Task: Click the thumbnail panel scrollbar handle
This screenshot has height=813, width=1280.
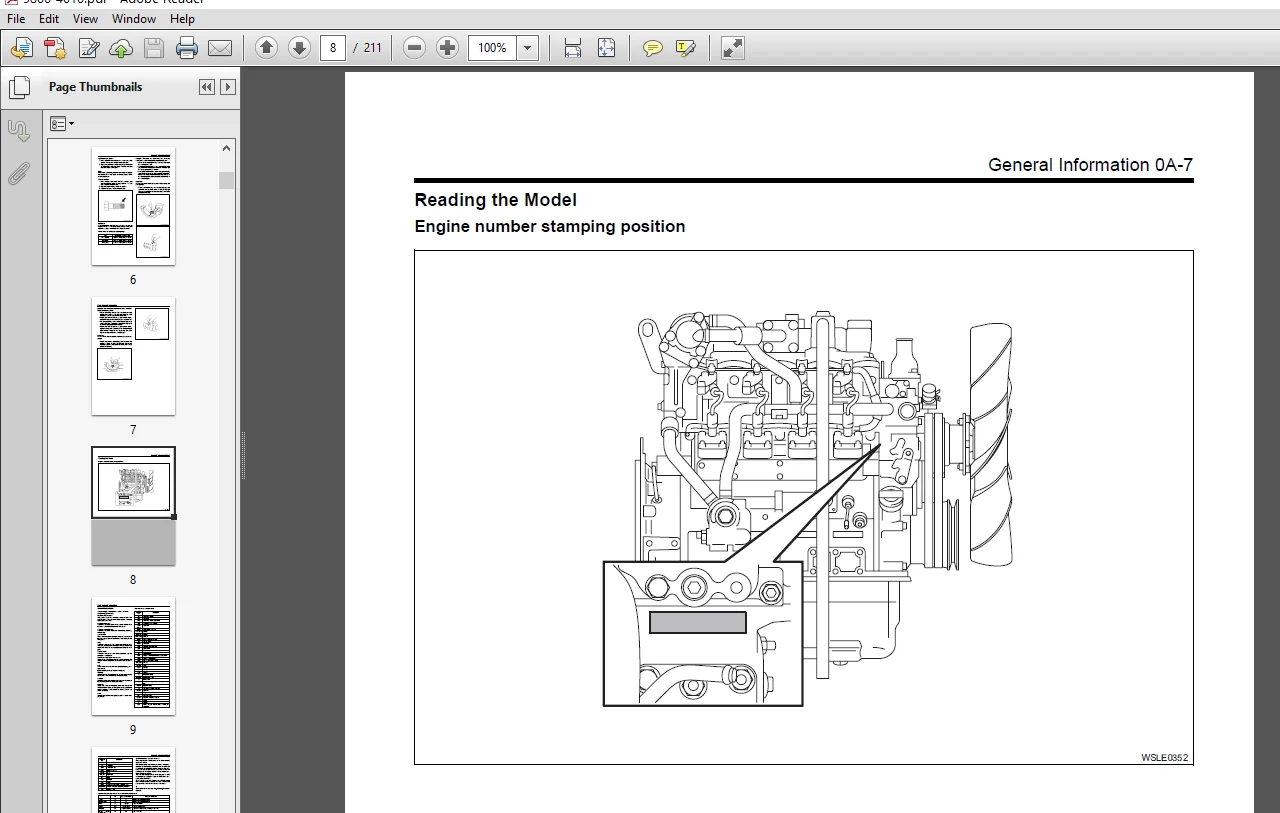Action: 227,180
